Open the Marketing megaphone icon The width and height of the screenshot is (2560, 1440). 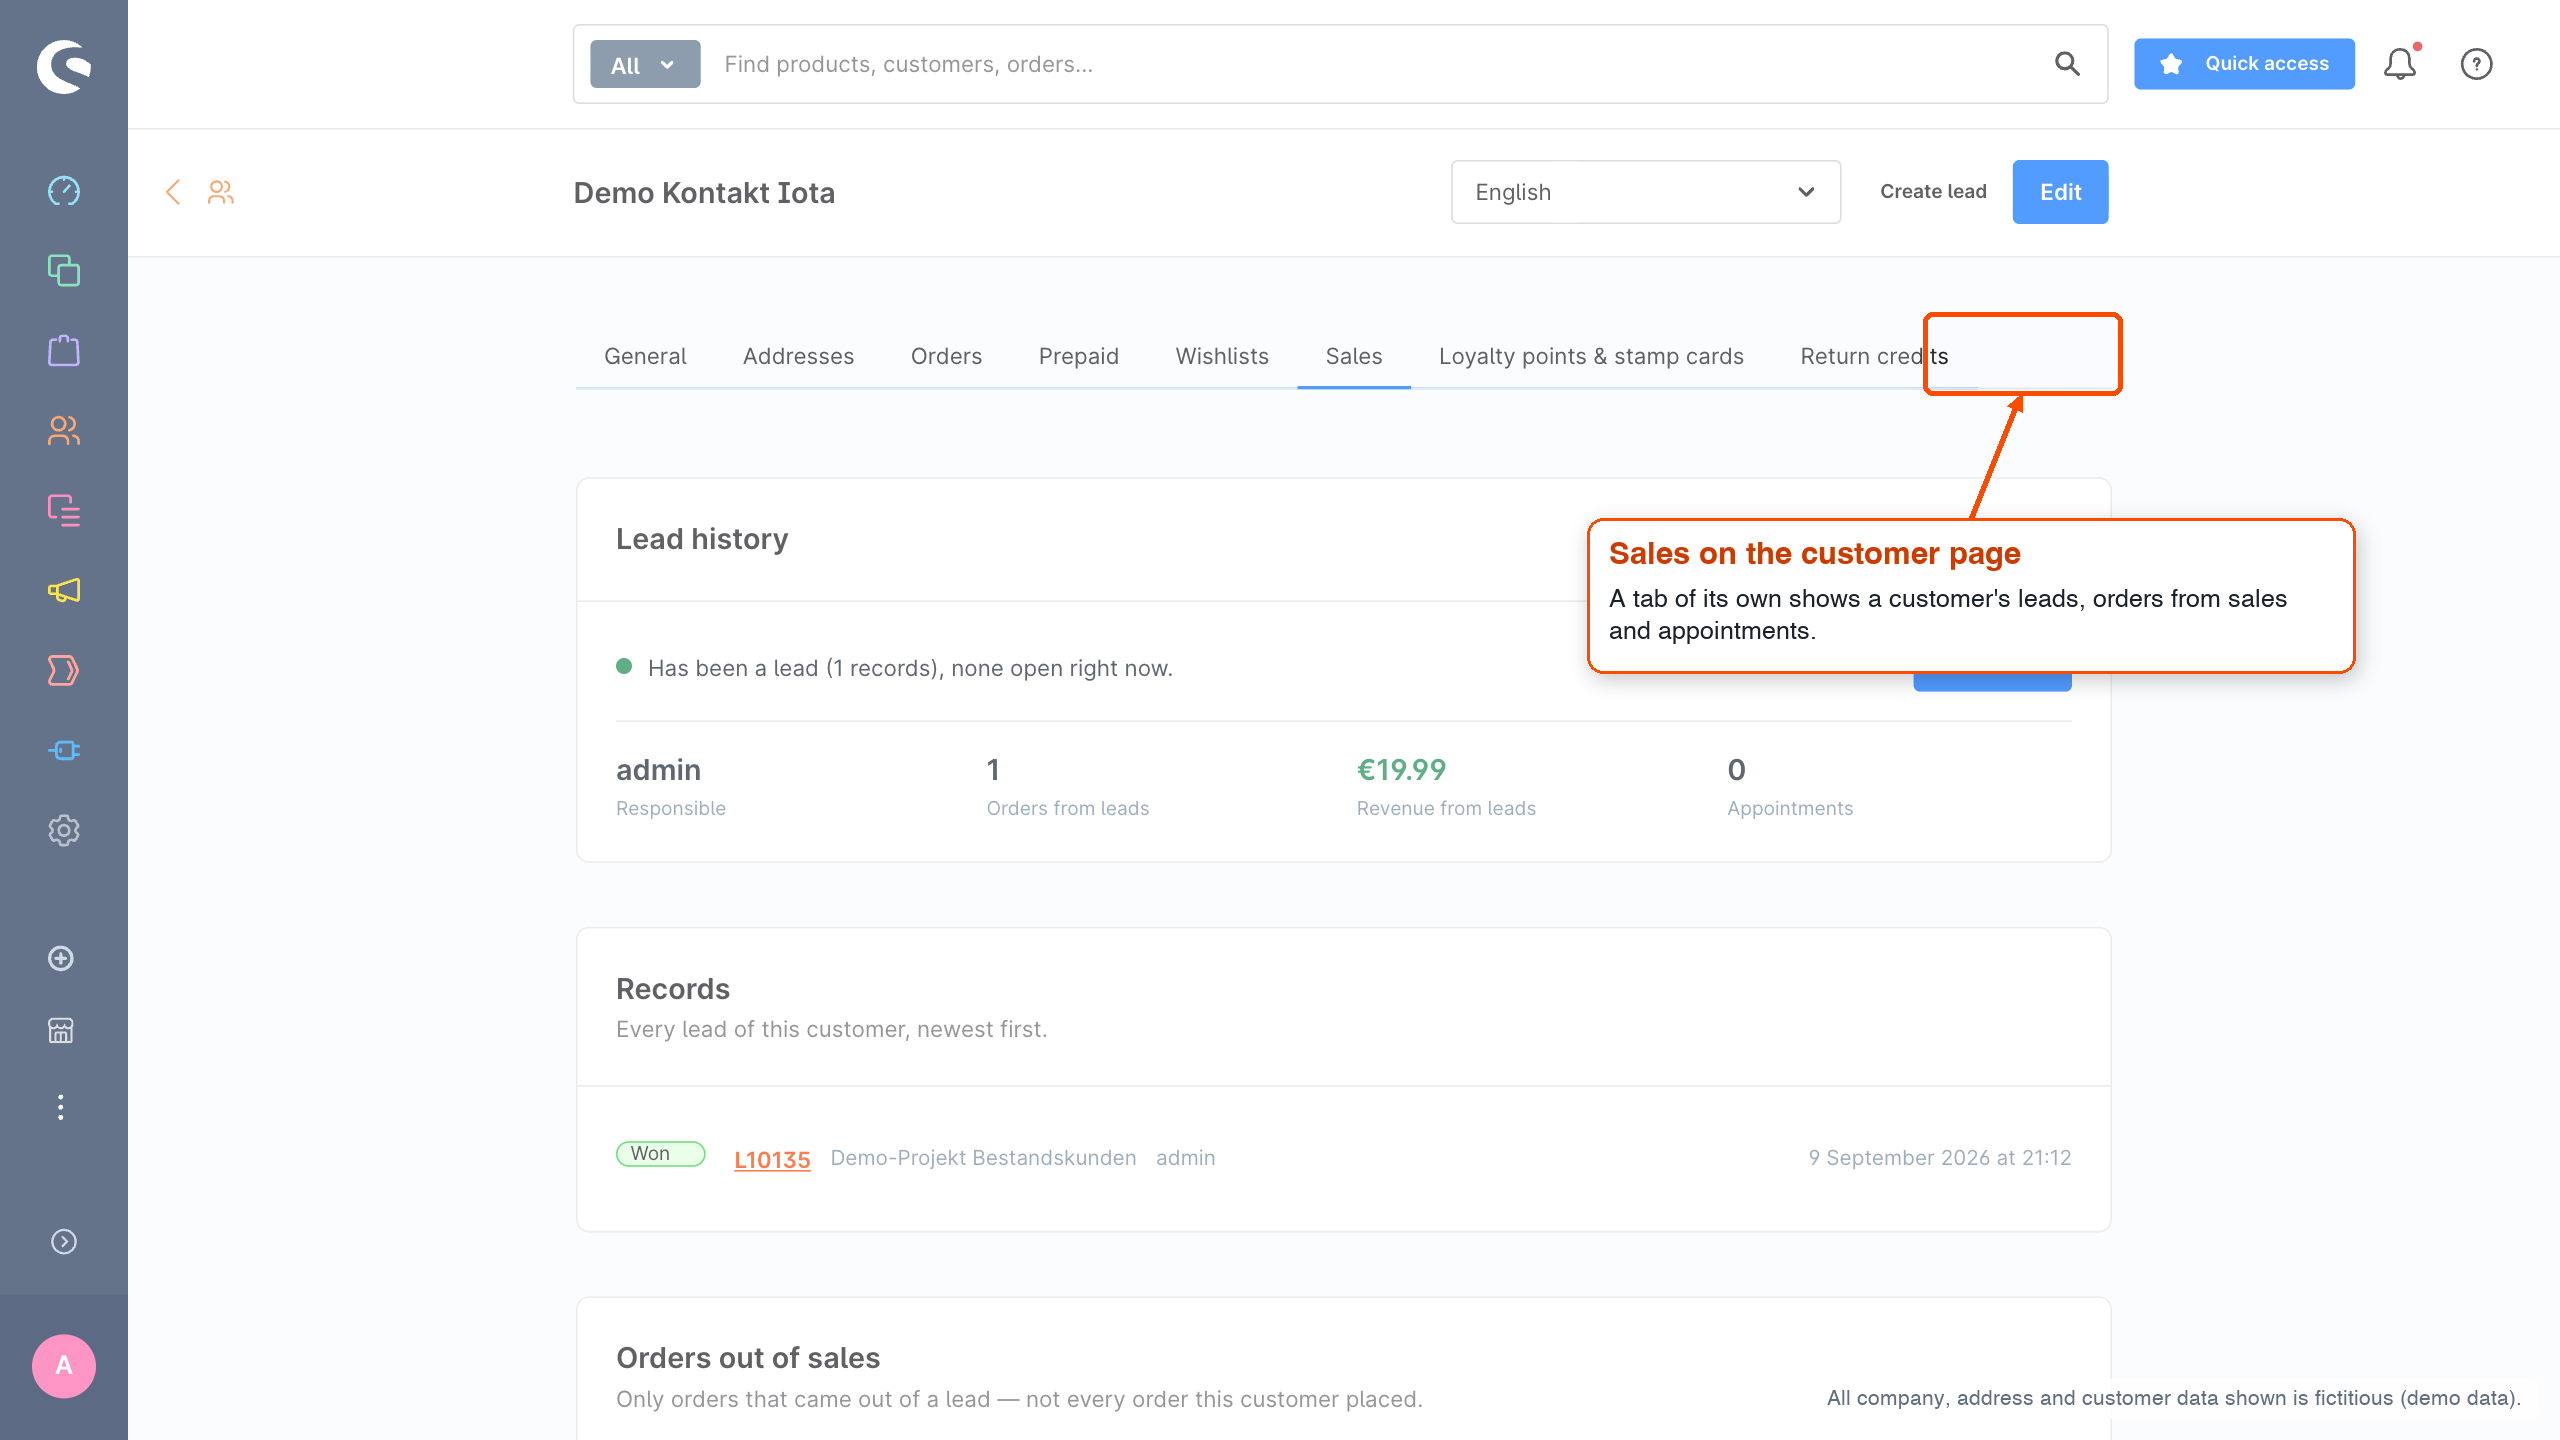coord(64,591)
